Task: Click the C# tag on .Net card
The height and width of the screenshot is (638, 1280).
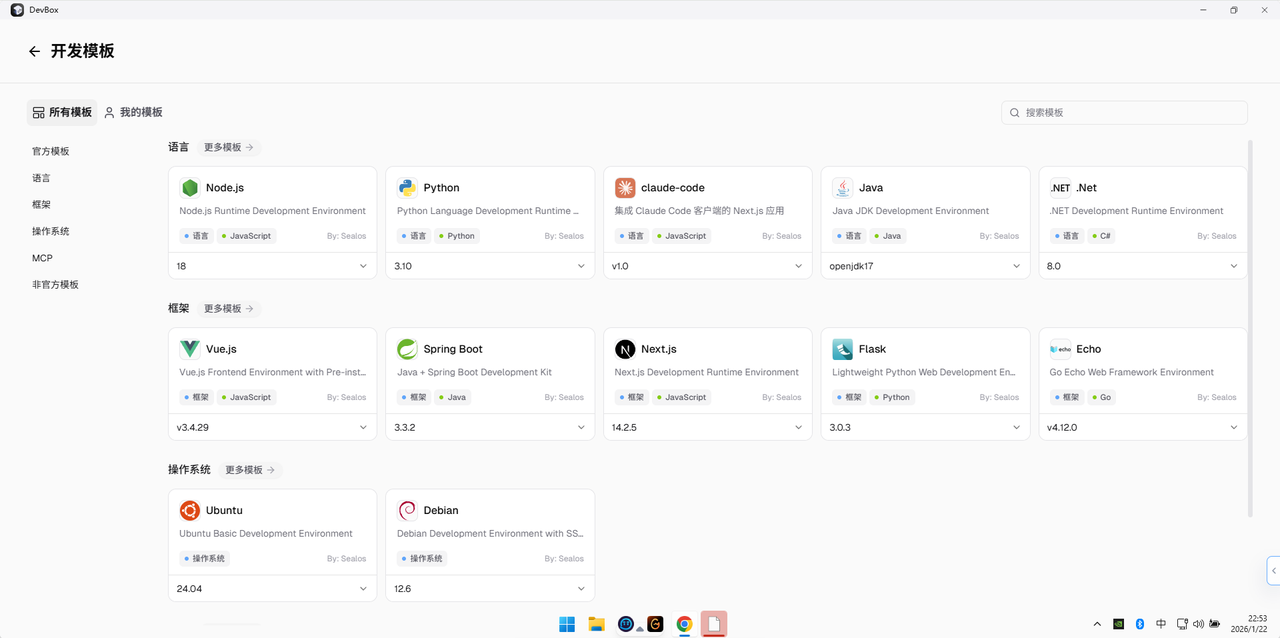Action: (1102, 236)
